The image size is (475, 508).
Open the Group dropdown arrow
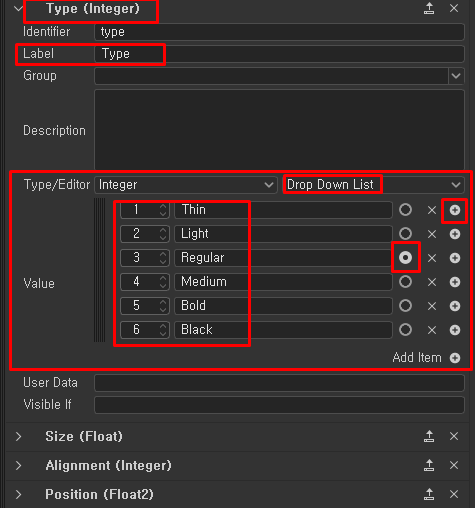pyautogui.click(x=456, y=76)
